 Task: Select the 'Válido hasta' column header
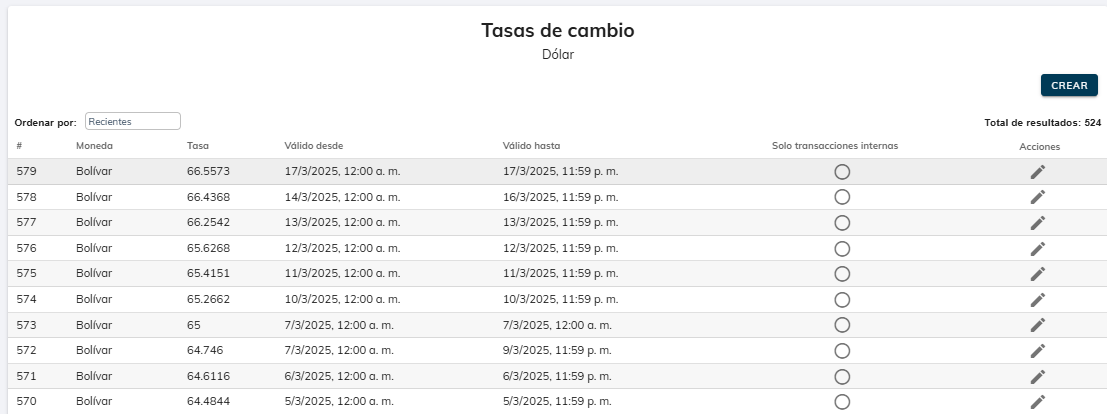[531, 146]
